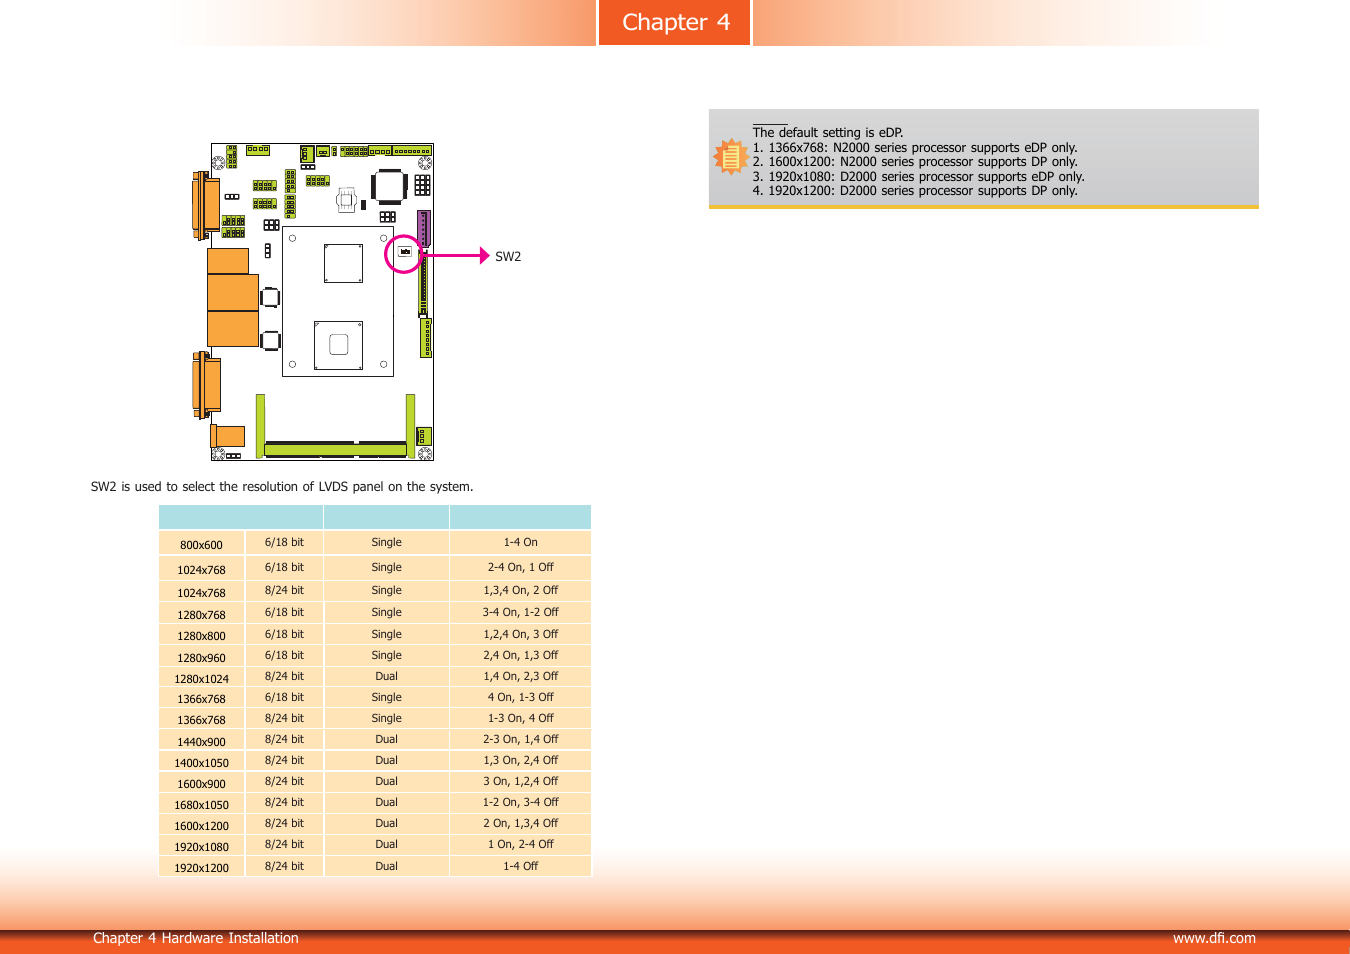The width and height of the screenshot is (1350, 954).
Task: Select the 1-3 On, 4 Off cell
Action: 520,718
